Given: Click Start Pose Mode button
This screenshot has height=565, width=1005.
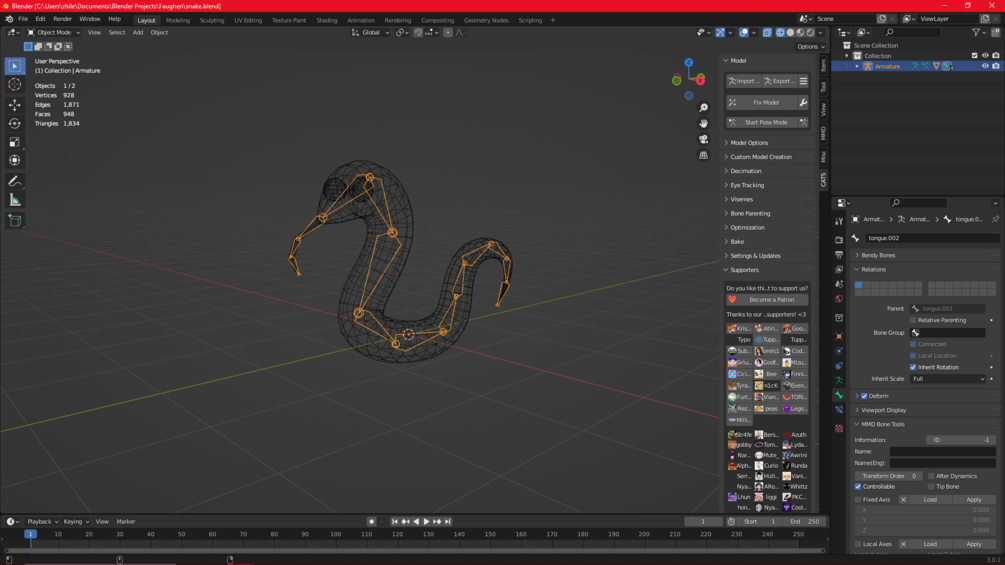Looking at the screenshot, I should coord(762,122).
